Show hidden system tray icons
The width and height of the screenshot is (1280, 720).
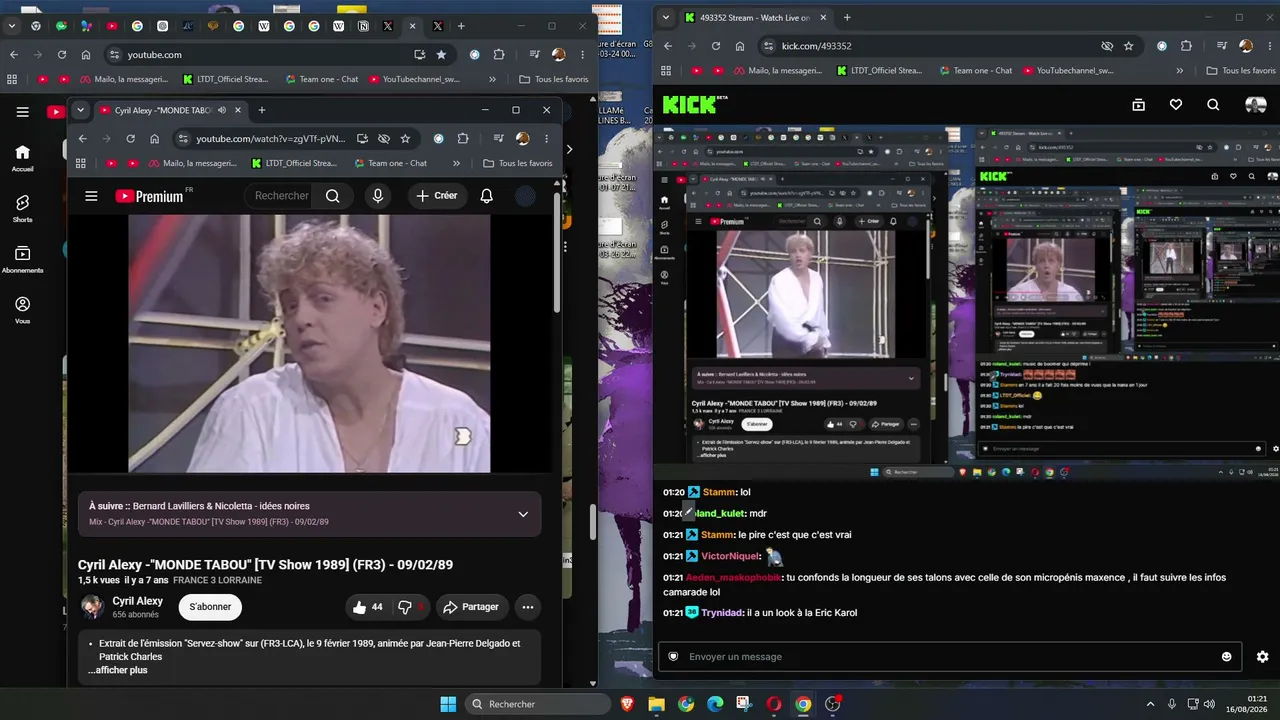click(1149, 704)
